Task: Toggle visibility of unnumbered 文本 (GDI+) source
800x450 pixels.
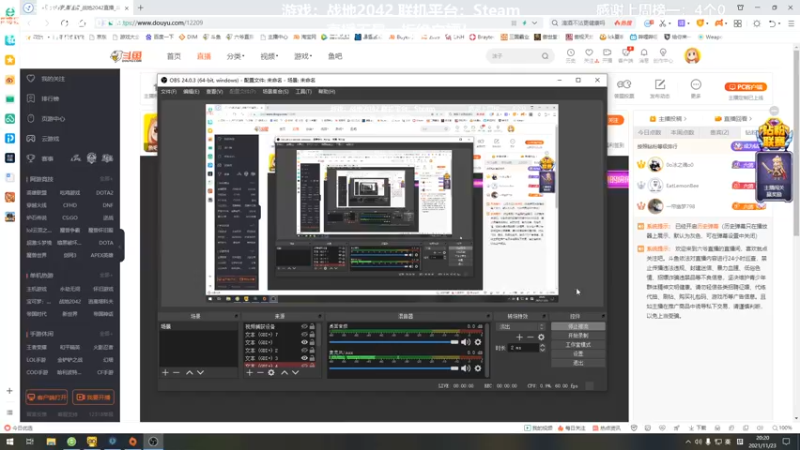Action: (304, 342)
